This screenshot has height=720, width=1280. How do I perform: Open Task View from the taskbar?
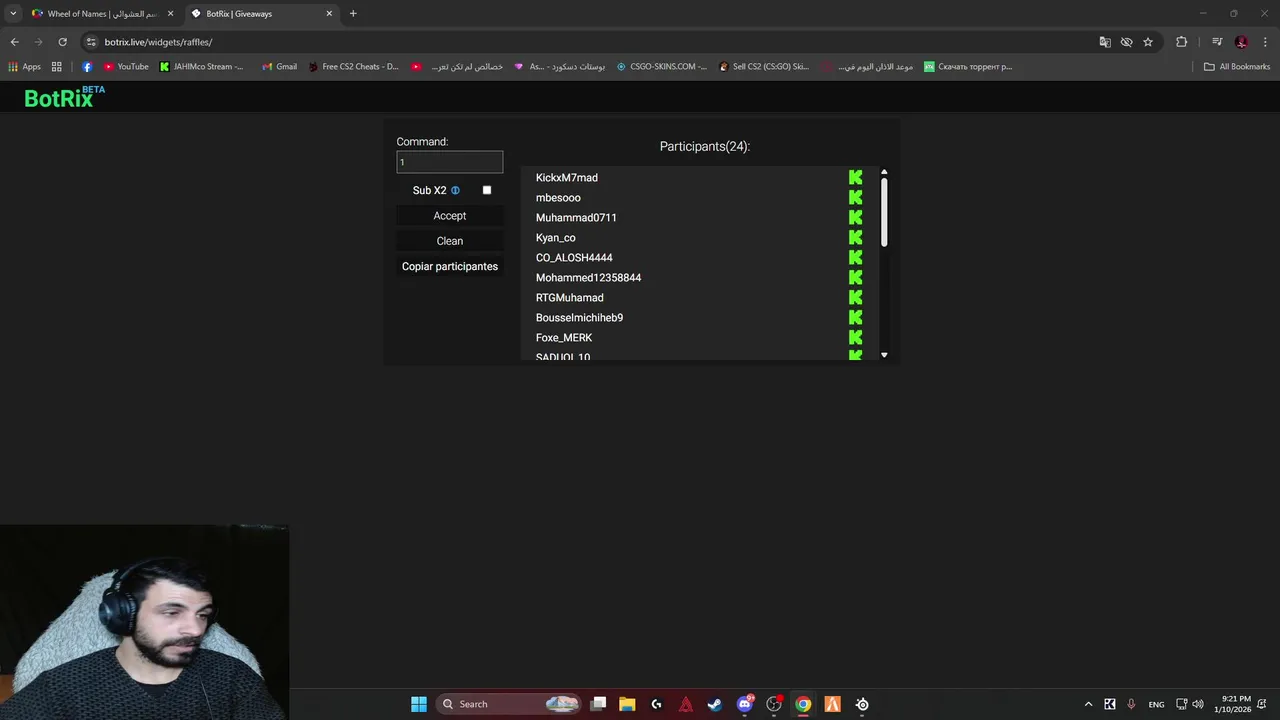coord(598,704)
